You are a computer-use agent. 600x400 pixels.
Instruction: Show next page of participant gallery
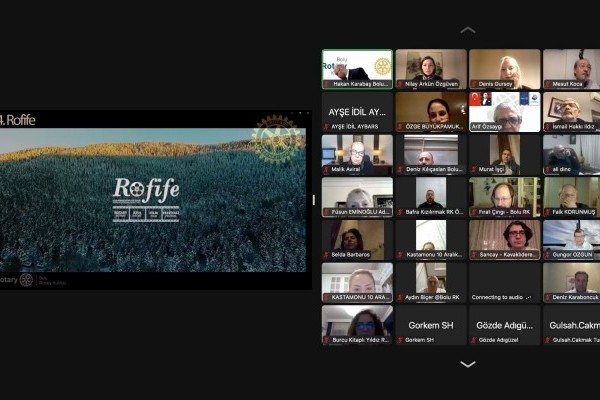468,364
